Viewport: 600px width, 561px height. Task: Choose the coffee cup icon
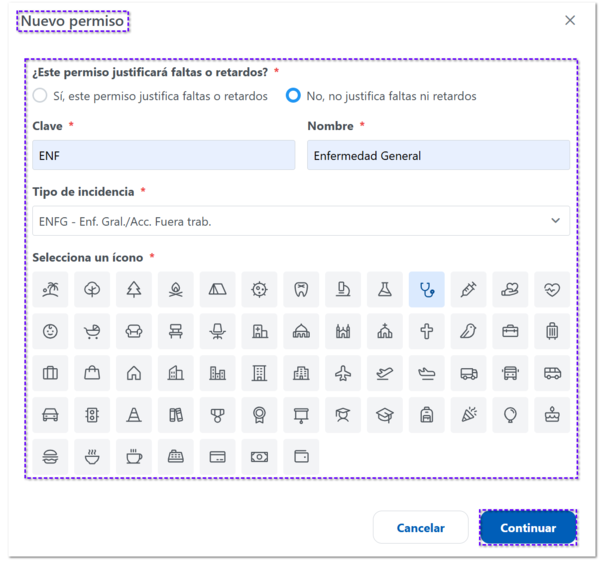[134, 457]
